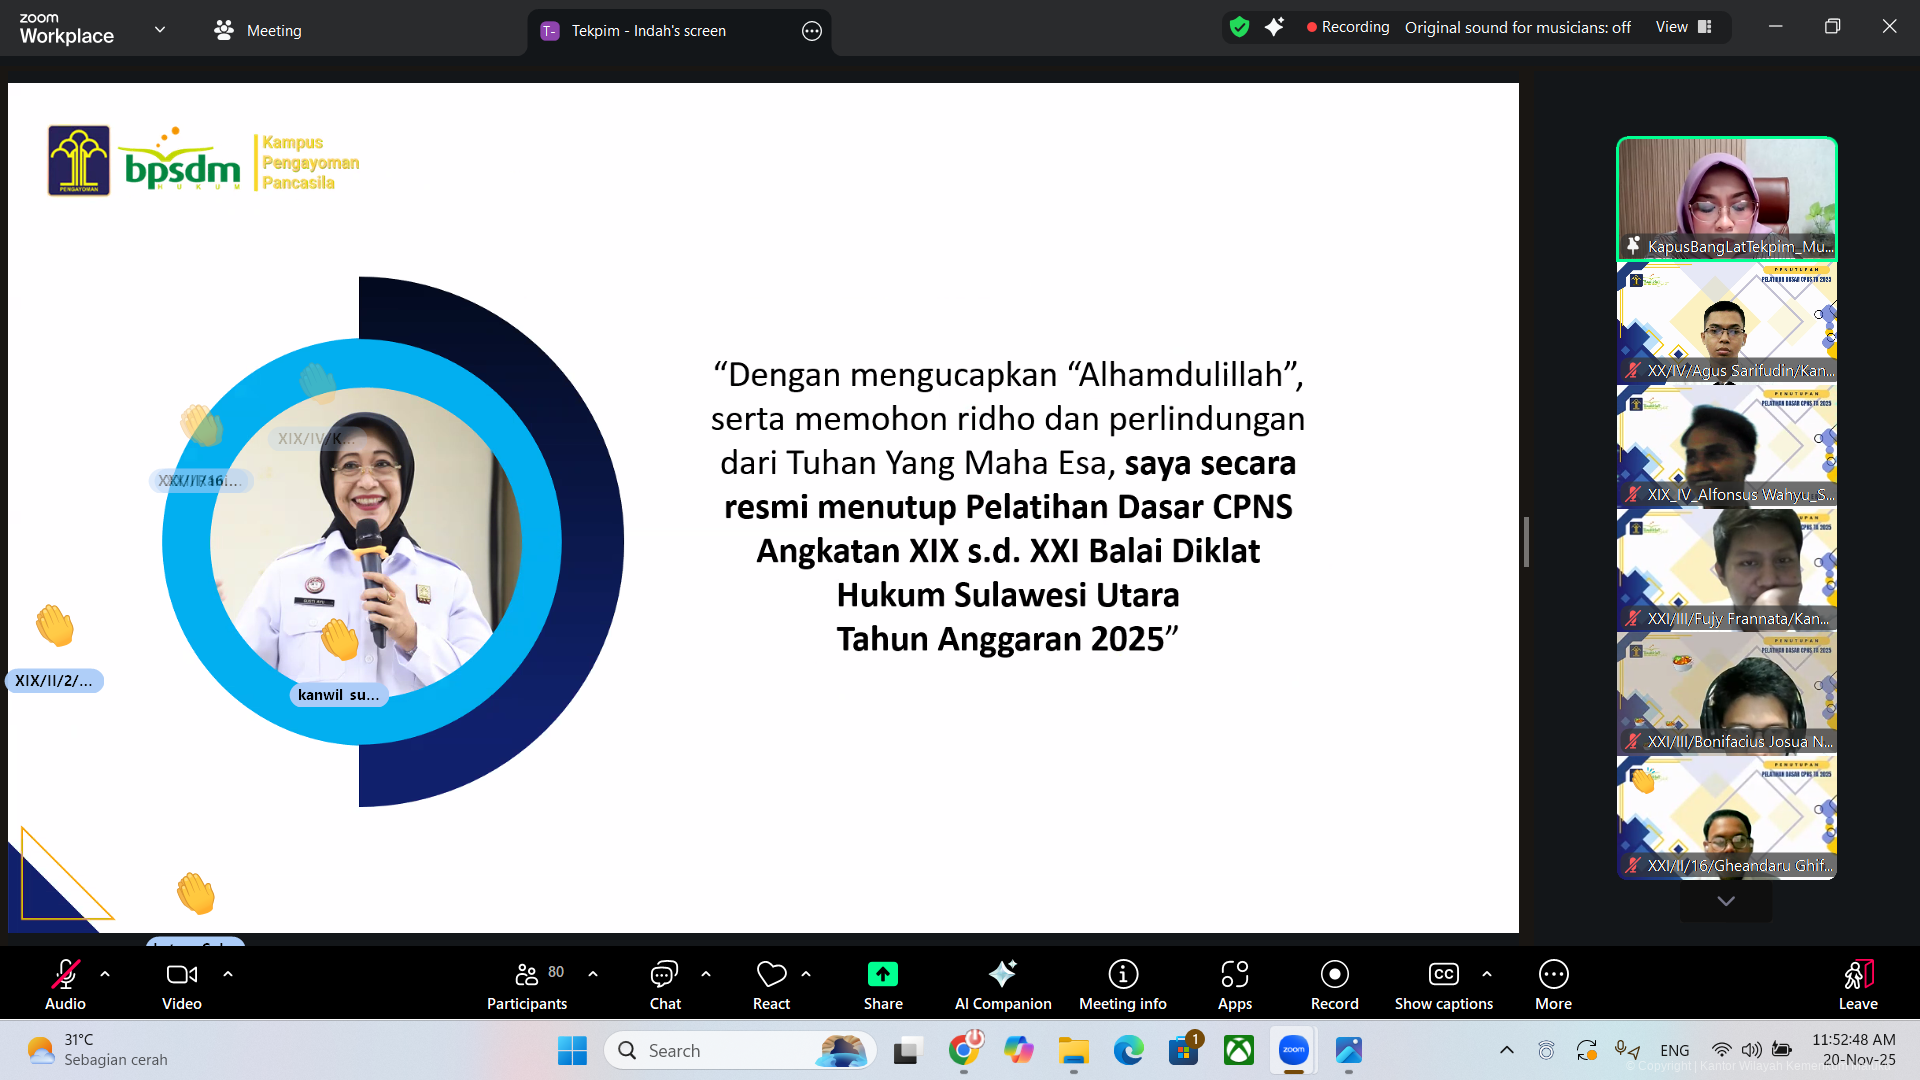Select Agus Sarifudin's video thumbnail

[1725, 320]
